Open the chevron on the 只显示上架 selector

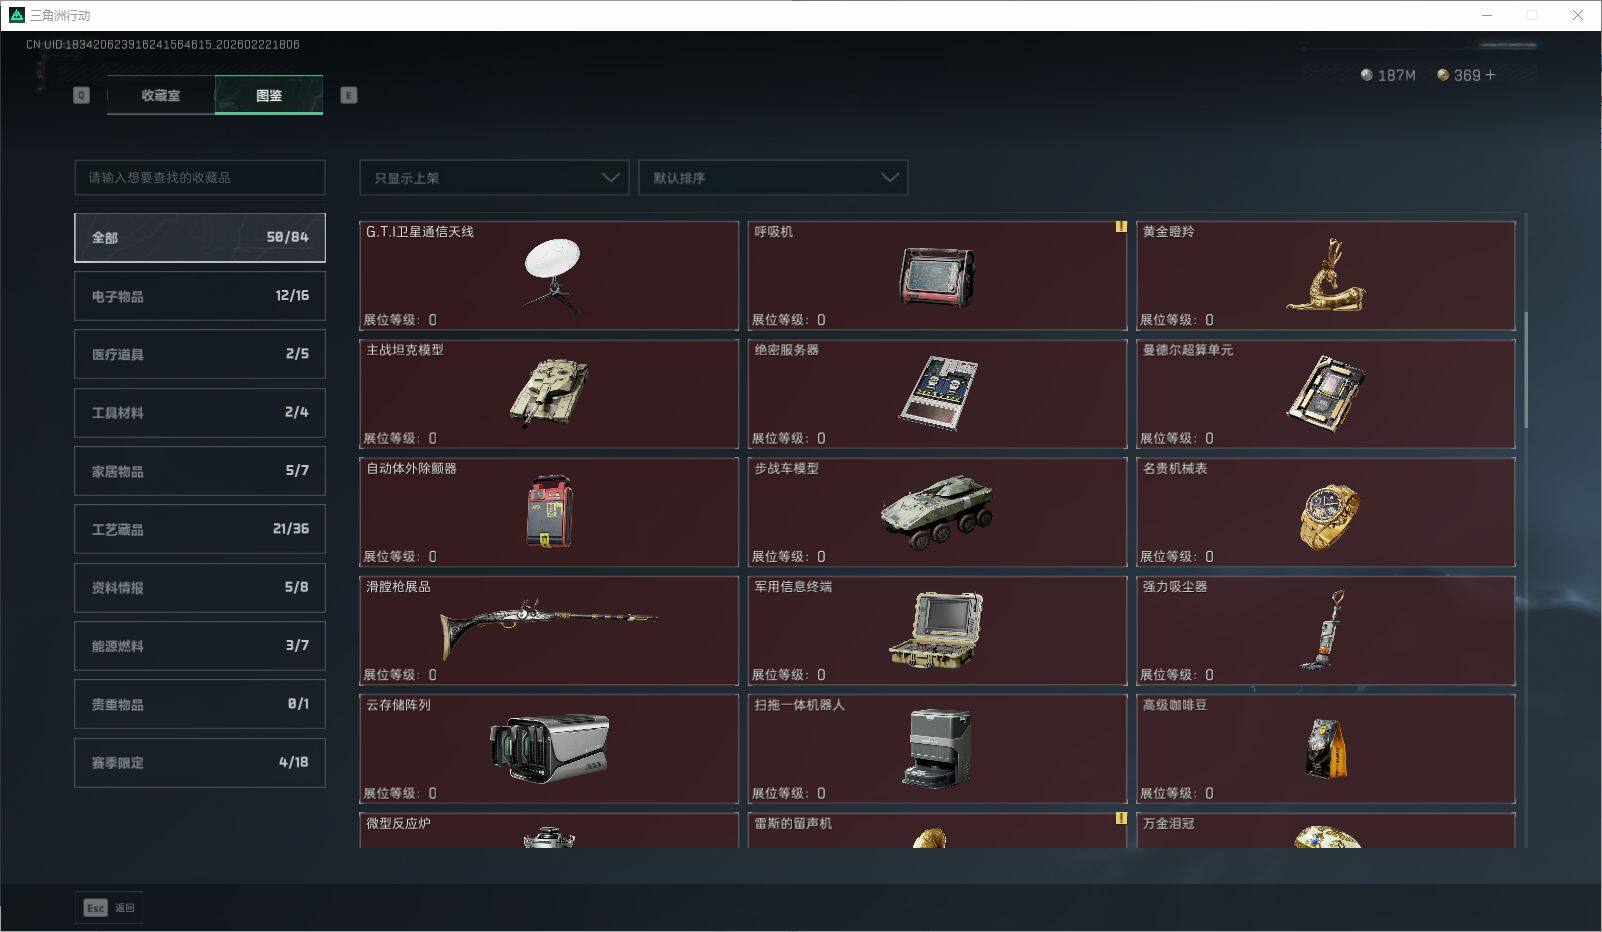coord(610,177)
